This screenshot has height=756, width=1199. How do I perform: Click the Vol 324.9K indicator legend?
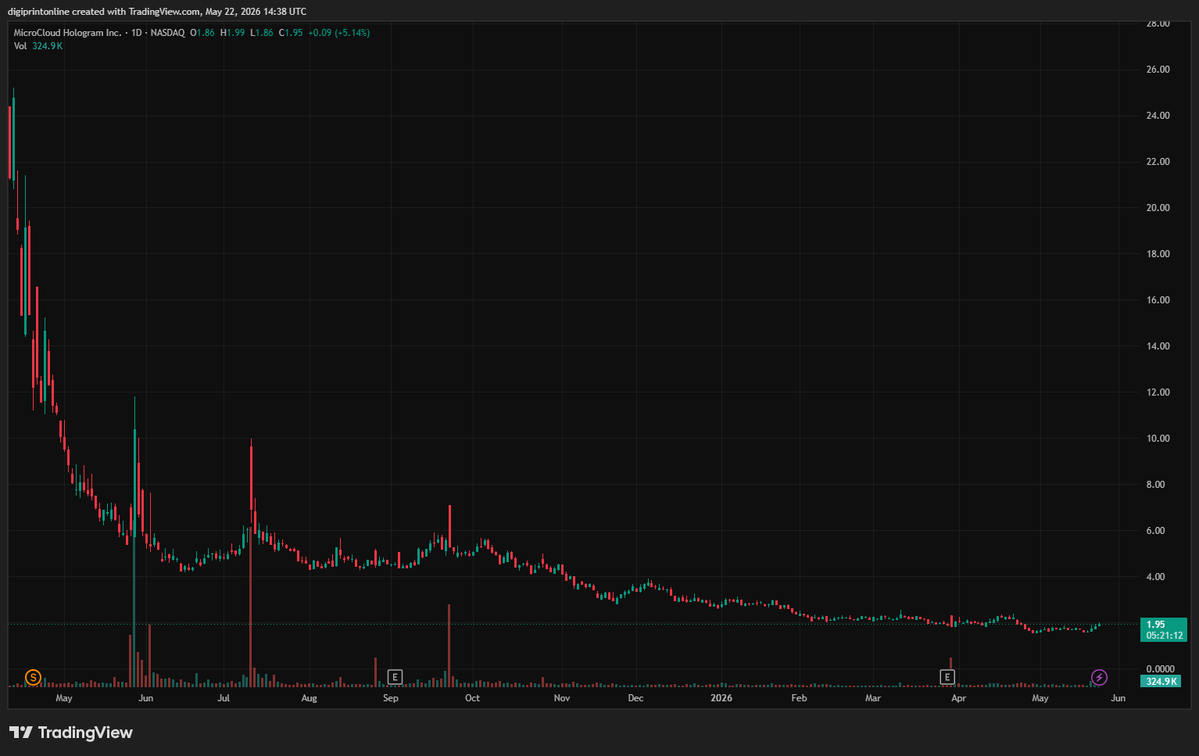pos(38,46)
